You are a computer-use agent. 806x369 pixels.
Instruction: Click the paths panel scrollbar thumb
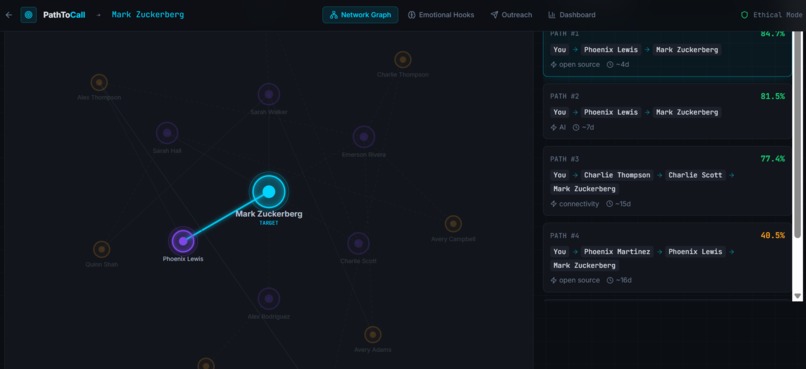point(797,134)
